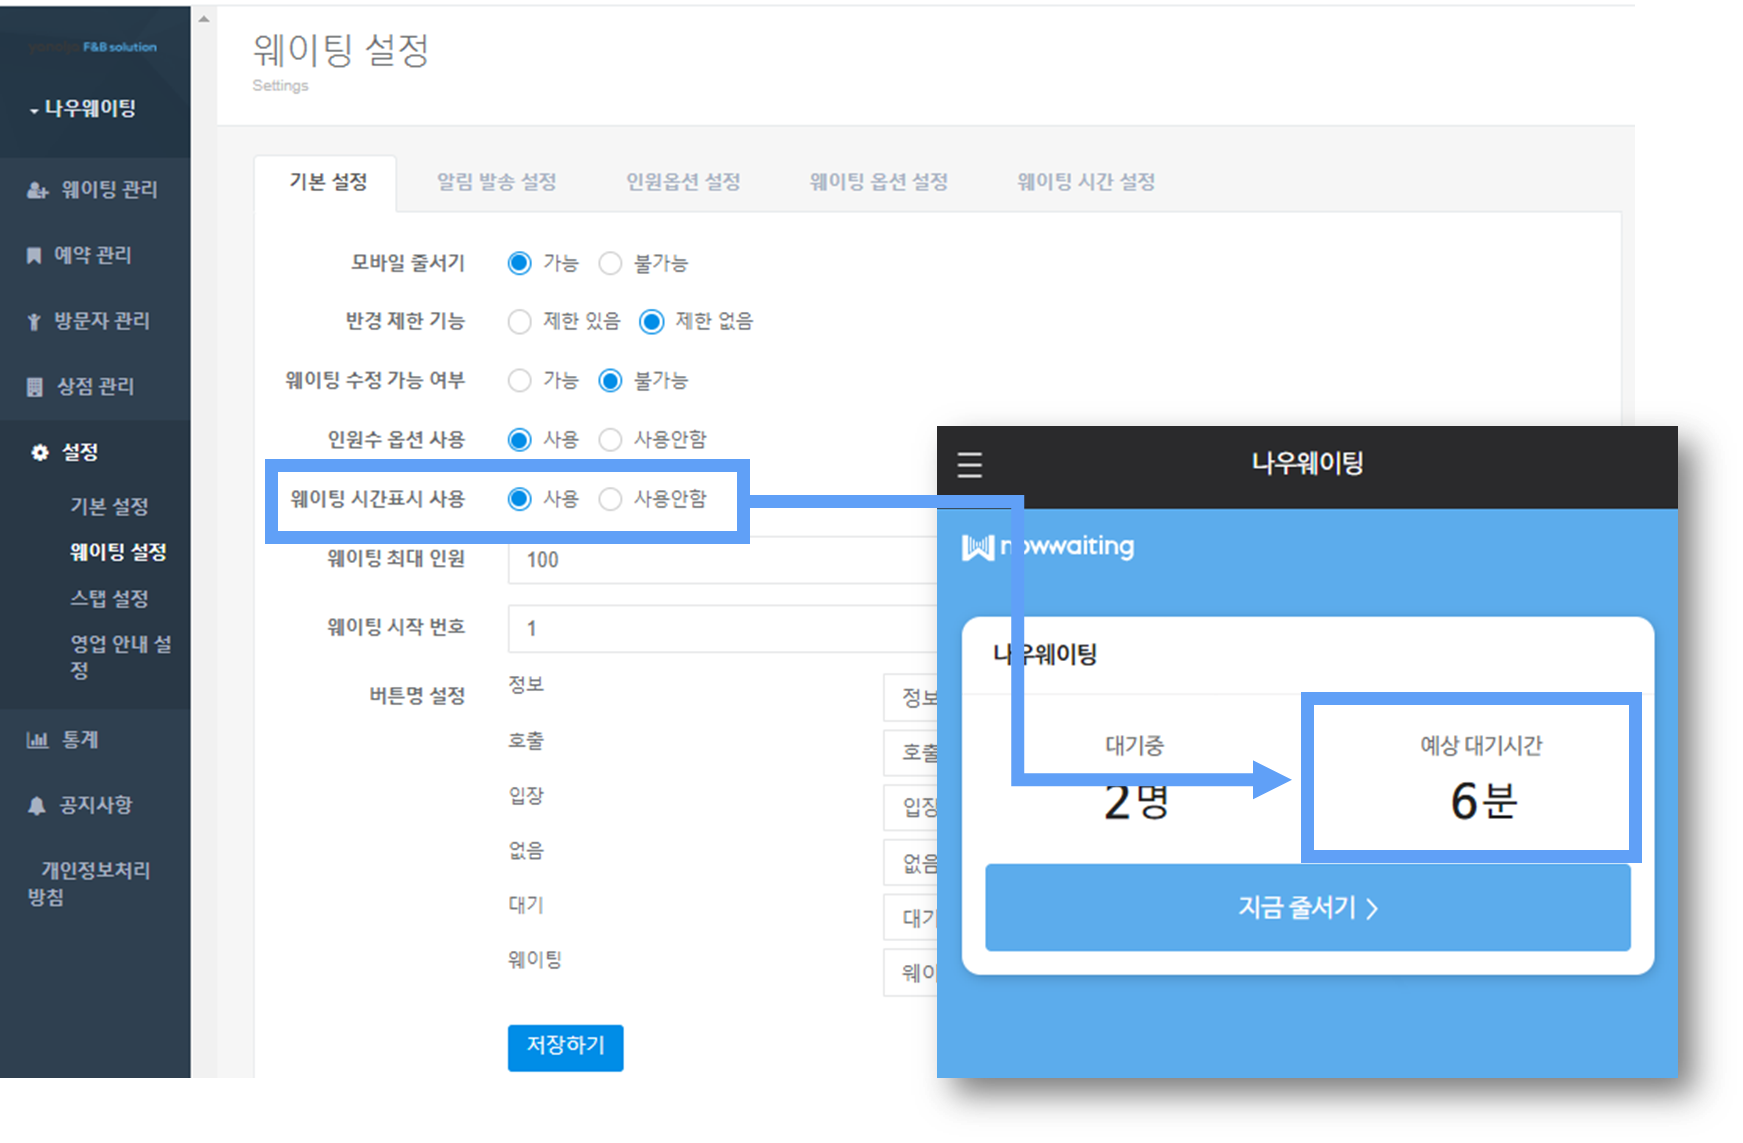Click the 웨이팅 시작 번호 input field
Screen dimensions: 1743x1143
click(x=722, y=628)
